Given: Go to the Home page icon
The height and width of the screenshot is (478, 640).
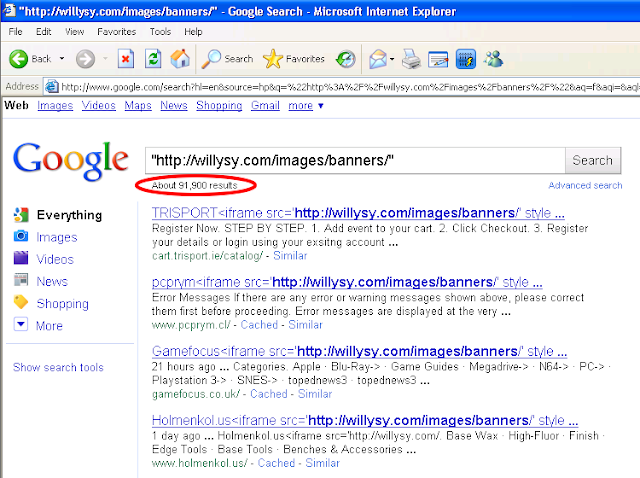Looking at the screenshot, I should (180, 59).
